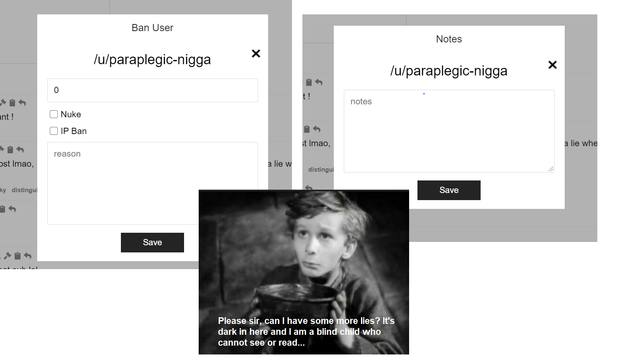Grab the notes textarea resize handle

click(551, 169)
